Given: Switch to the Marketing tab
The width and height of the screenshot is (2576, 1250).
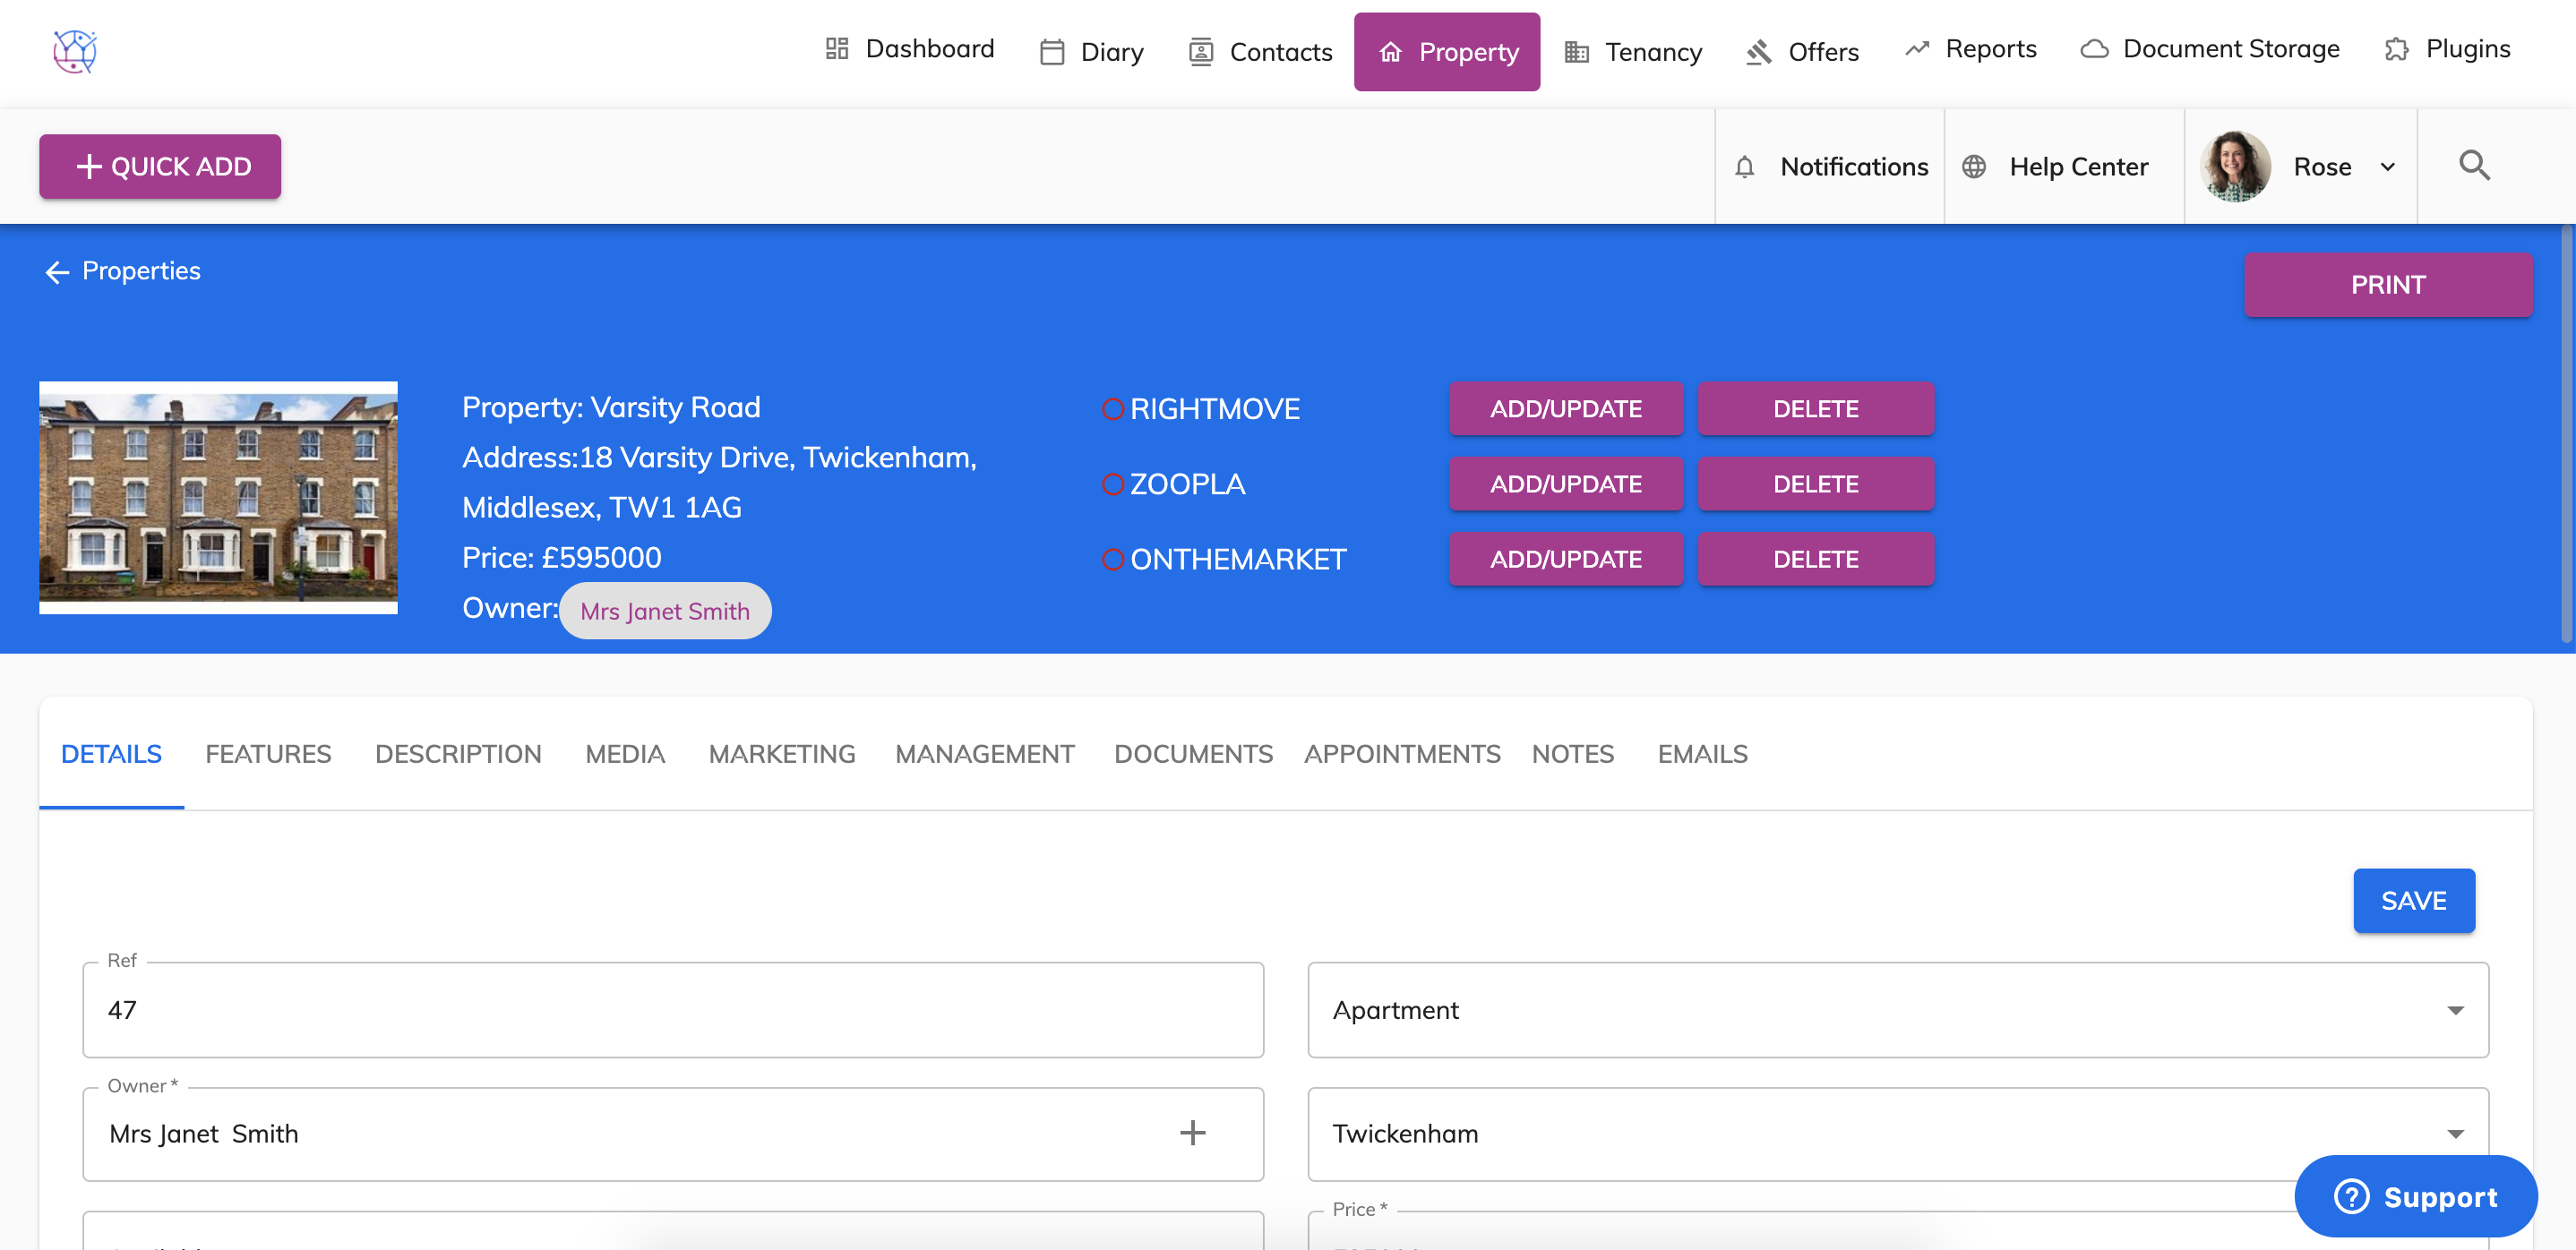Looking at the screenshot, I should [x=781, y=754].
